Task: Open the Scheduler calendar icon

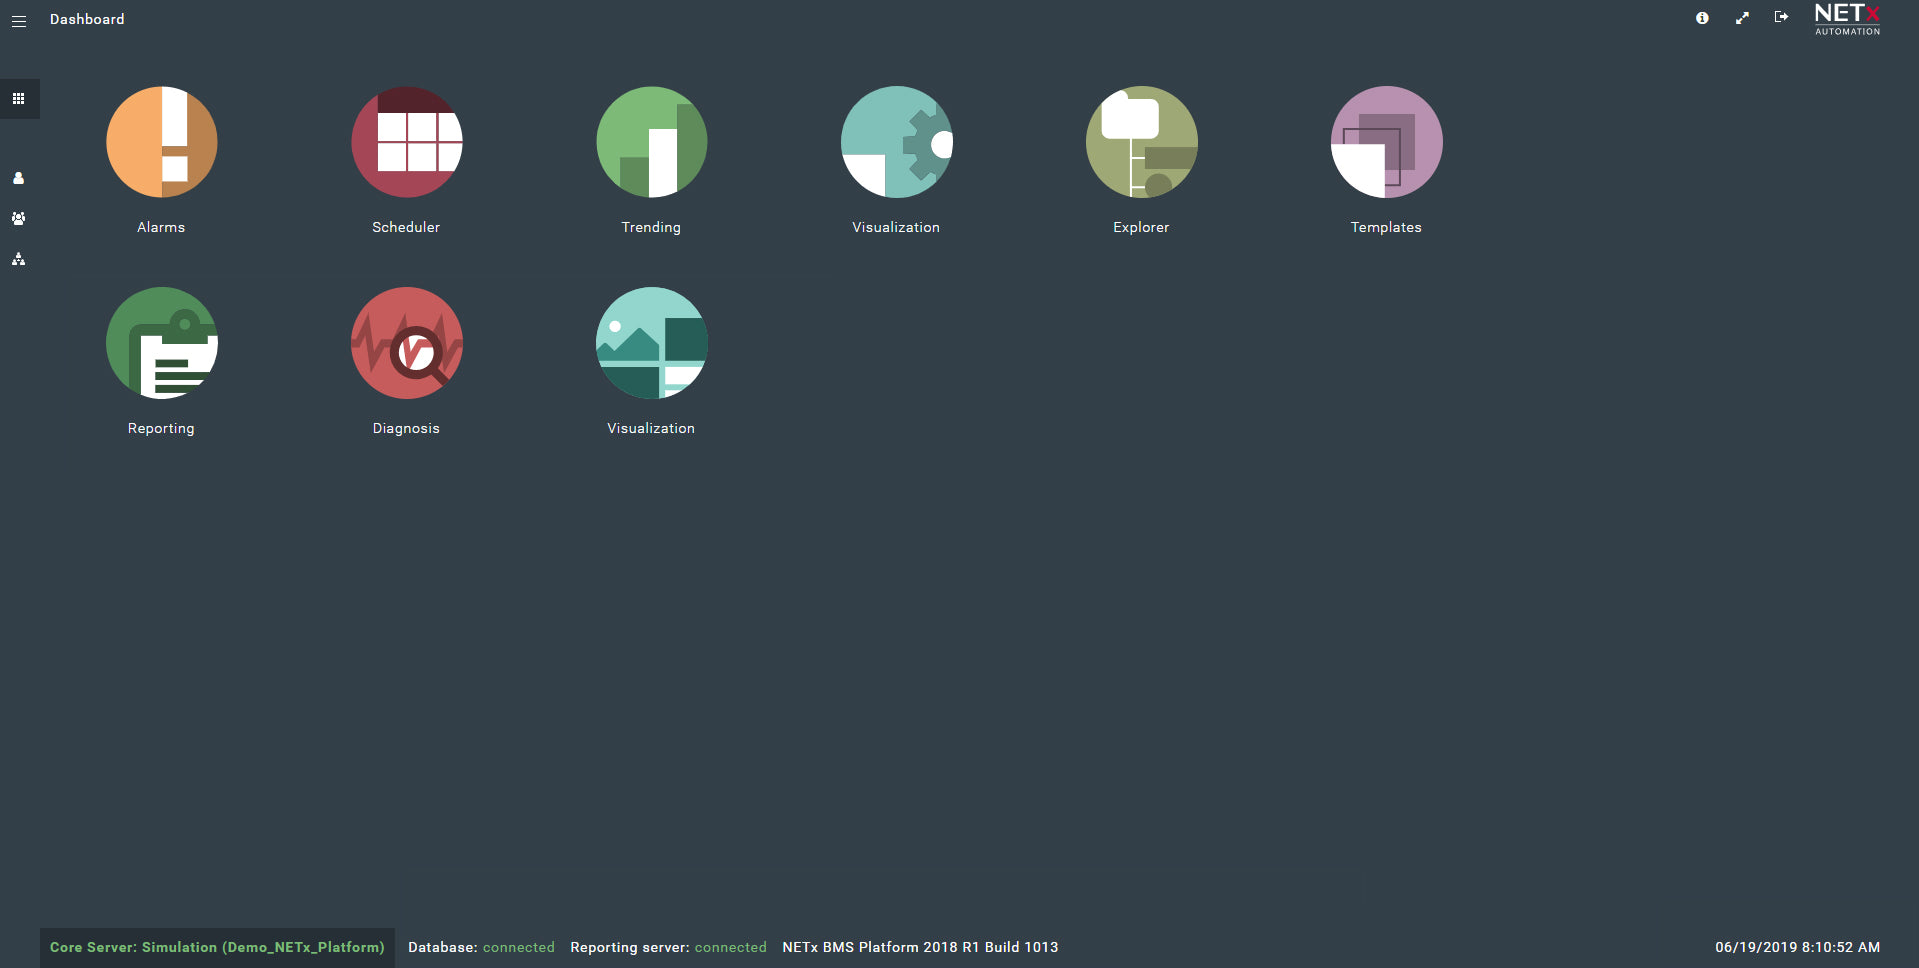Action: [407, 142]
